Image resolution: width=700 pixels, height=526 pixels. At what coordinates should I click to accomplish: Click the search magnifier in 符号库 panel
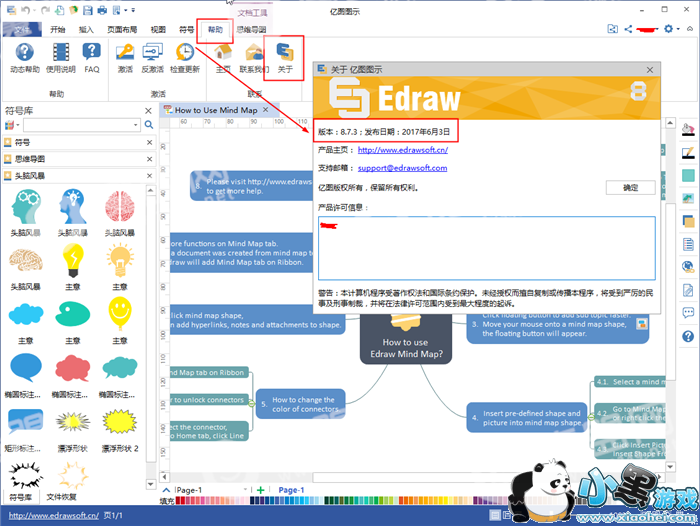pos(149,125)
